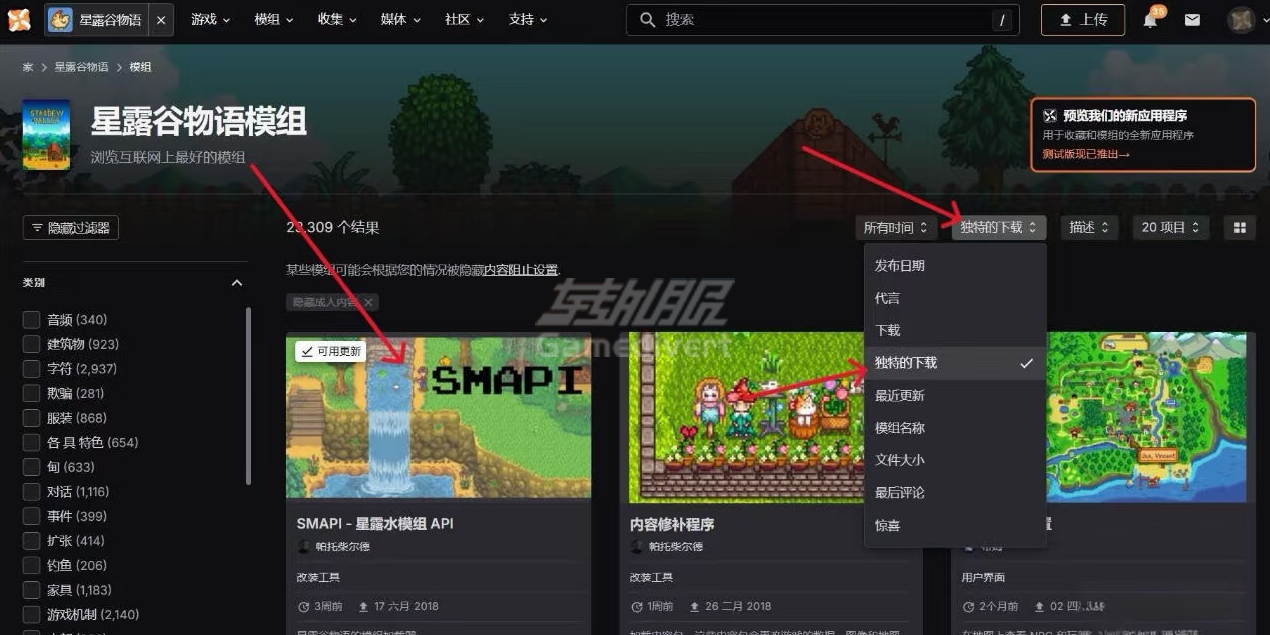Click the 隐藏过滤器 button
Image resolution: width=1270 pixels, height=635 pixels.
point(70,227)
